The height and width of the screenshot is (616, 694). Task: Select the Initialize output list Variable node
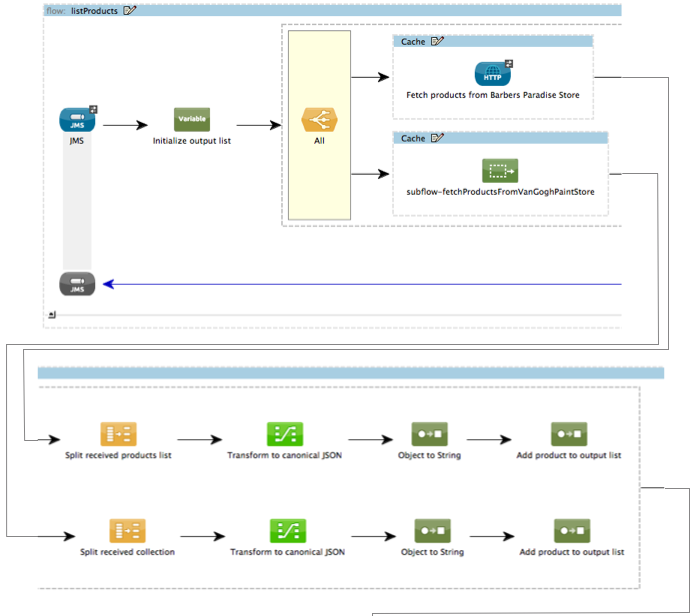click(x=192, y=120)
